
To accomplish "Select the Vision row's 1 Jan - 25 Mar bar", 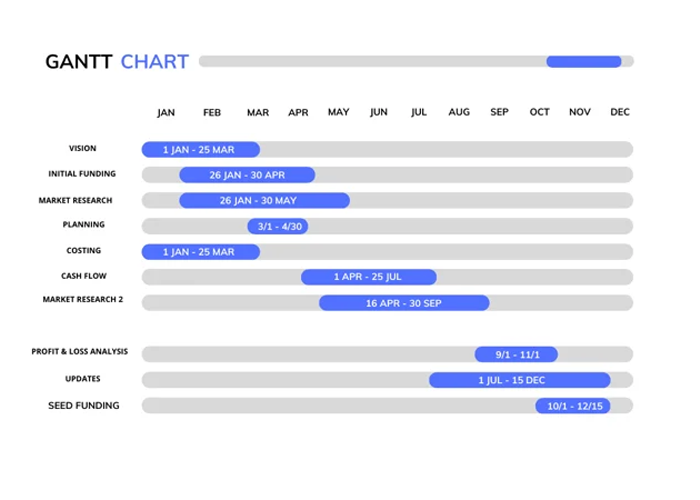I will [x=200, y=150].
